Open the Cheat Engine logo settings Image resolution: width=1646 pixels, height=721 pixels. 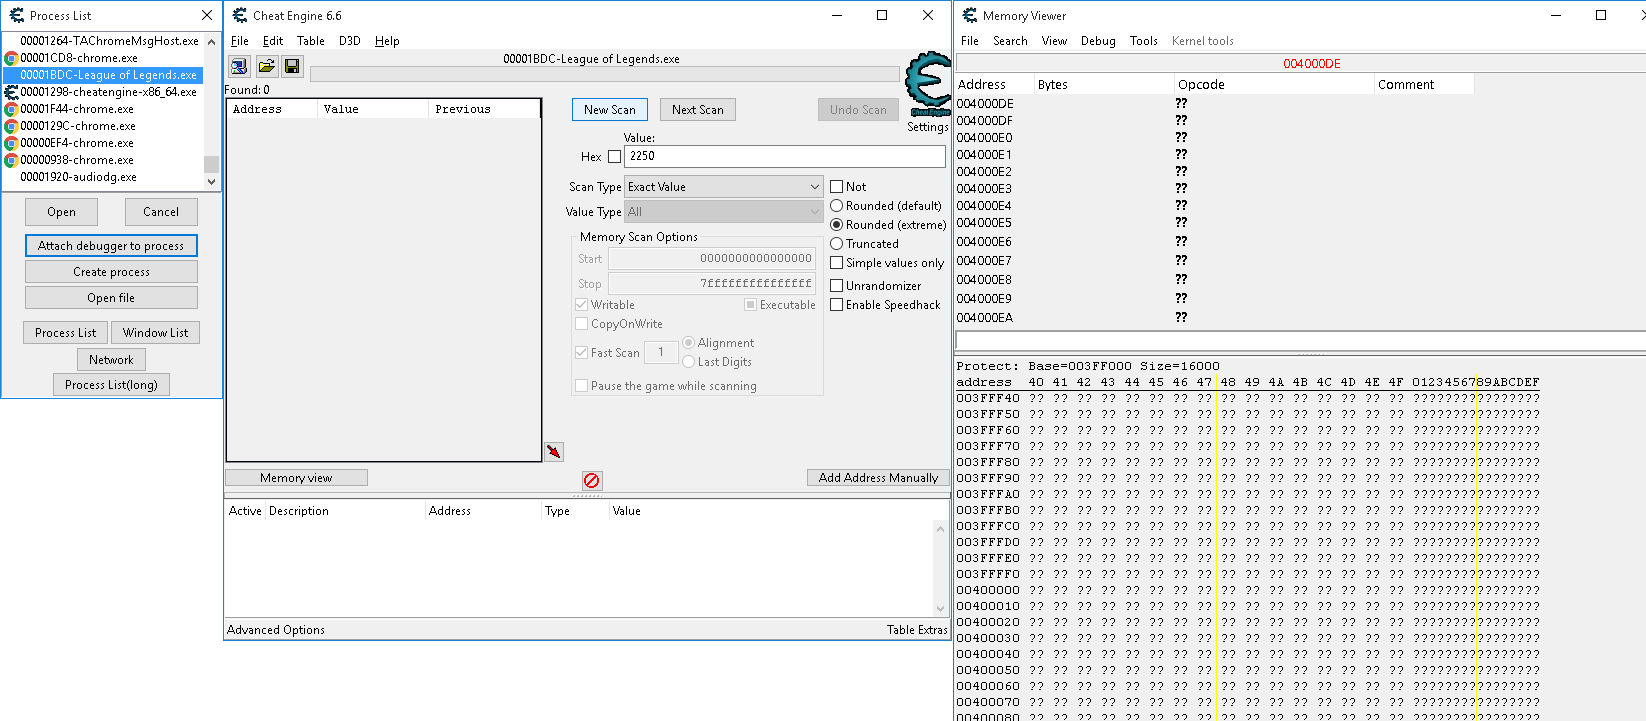(x=928, y=84)
